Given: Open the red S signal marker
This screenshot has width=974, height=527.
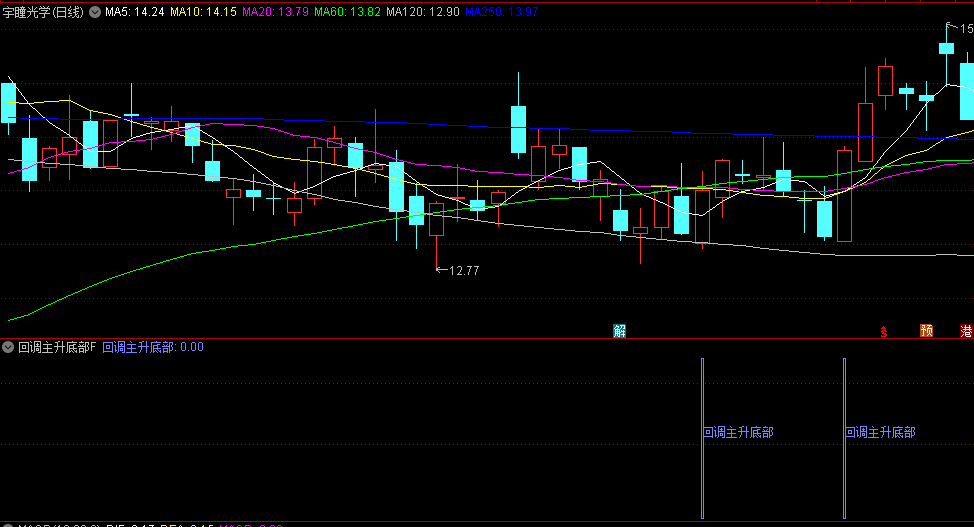Looking at the screenshot, I should coord(883,331).
